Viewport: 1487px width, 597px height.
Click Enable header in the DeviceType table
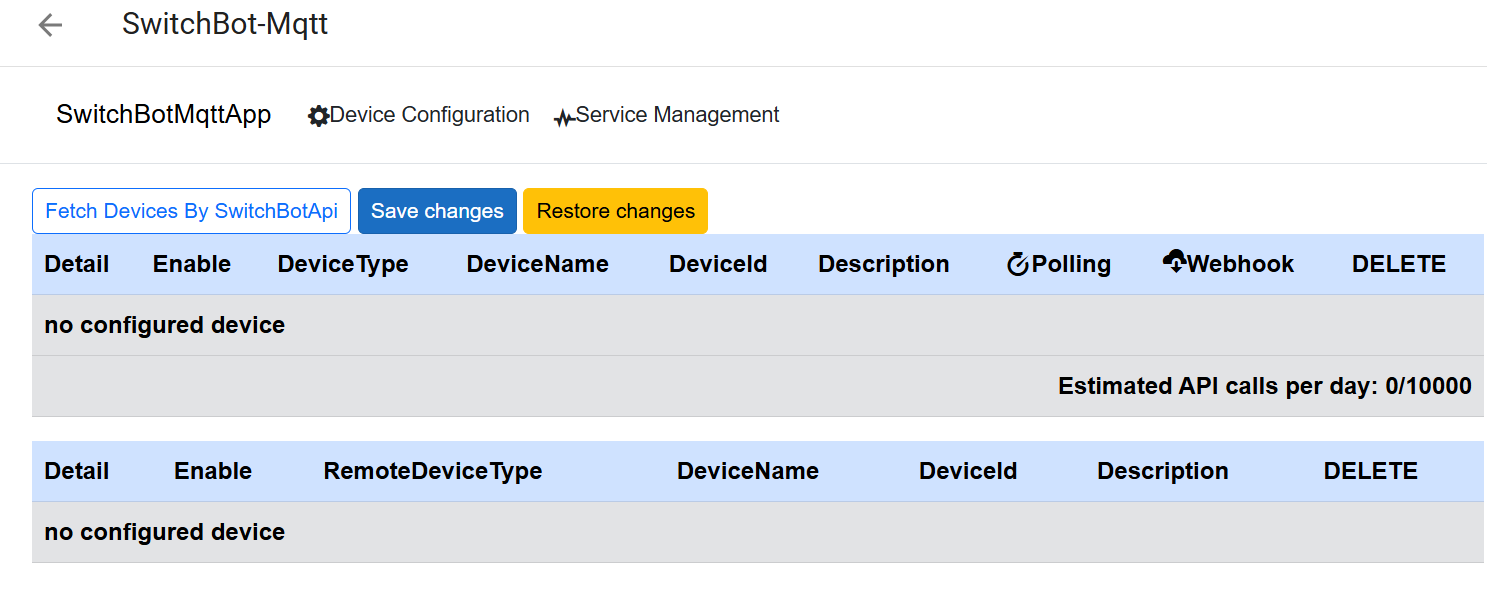pos(192,264)
